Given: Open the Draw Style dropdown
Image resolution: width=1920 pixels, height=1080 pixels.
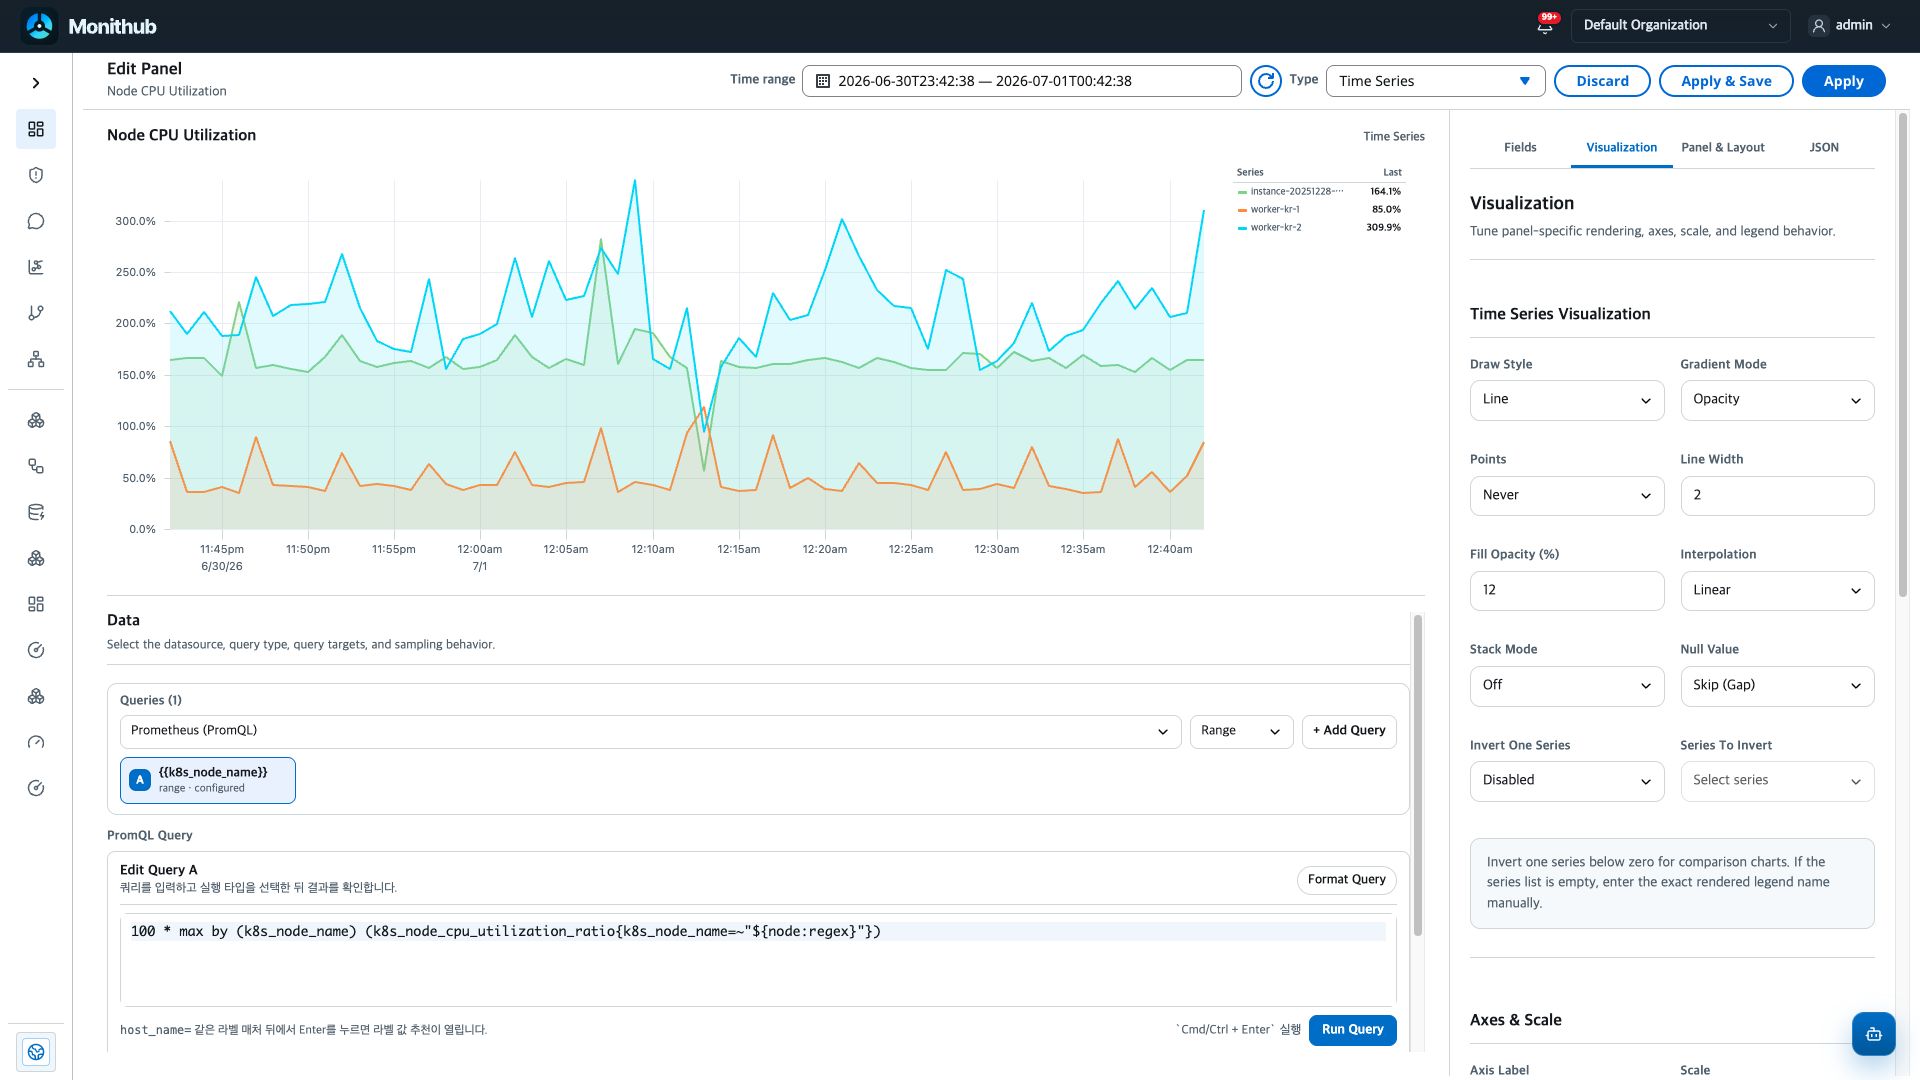Looking at the screenshot, I should coord(1567,400).
